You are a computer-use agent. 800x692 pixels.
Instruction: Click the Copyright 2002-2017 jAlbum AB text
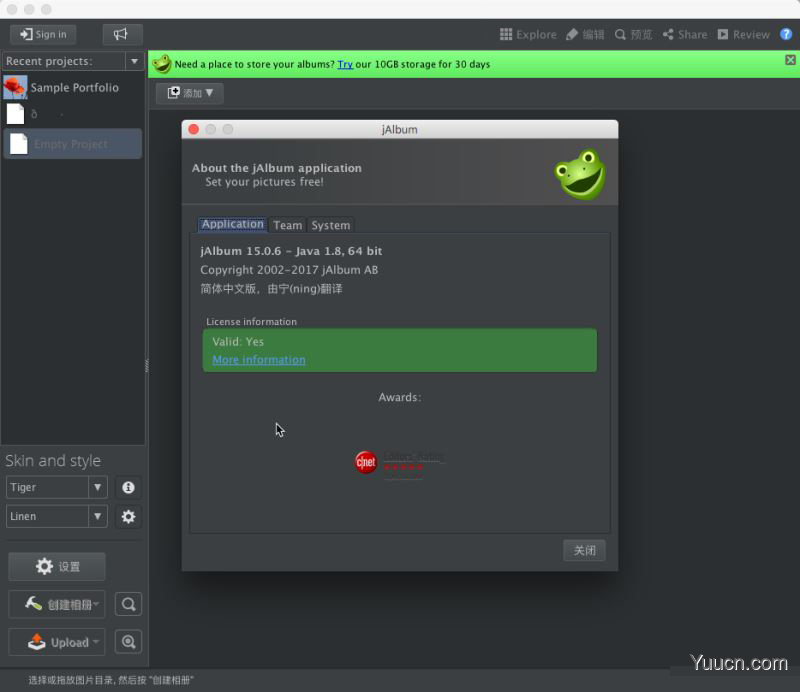[289, 270]
